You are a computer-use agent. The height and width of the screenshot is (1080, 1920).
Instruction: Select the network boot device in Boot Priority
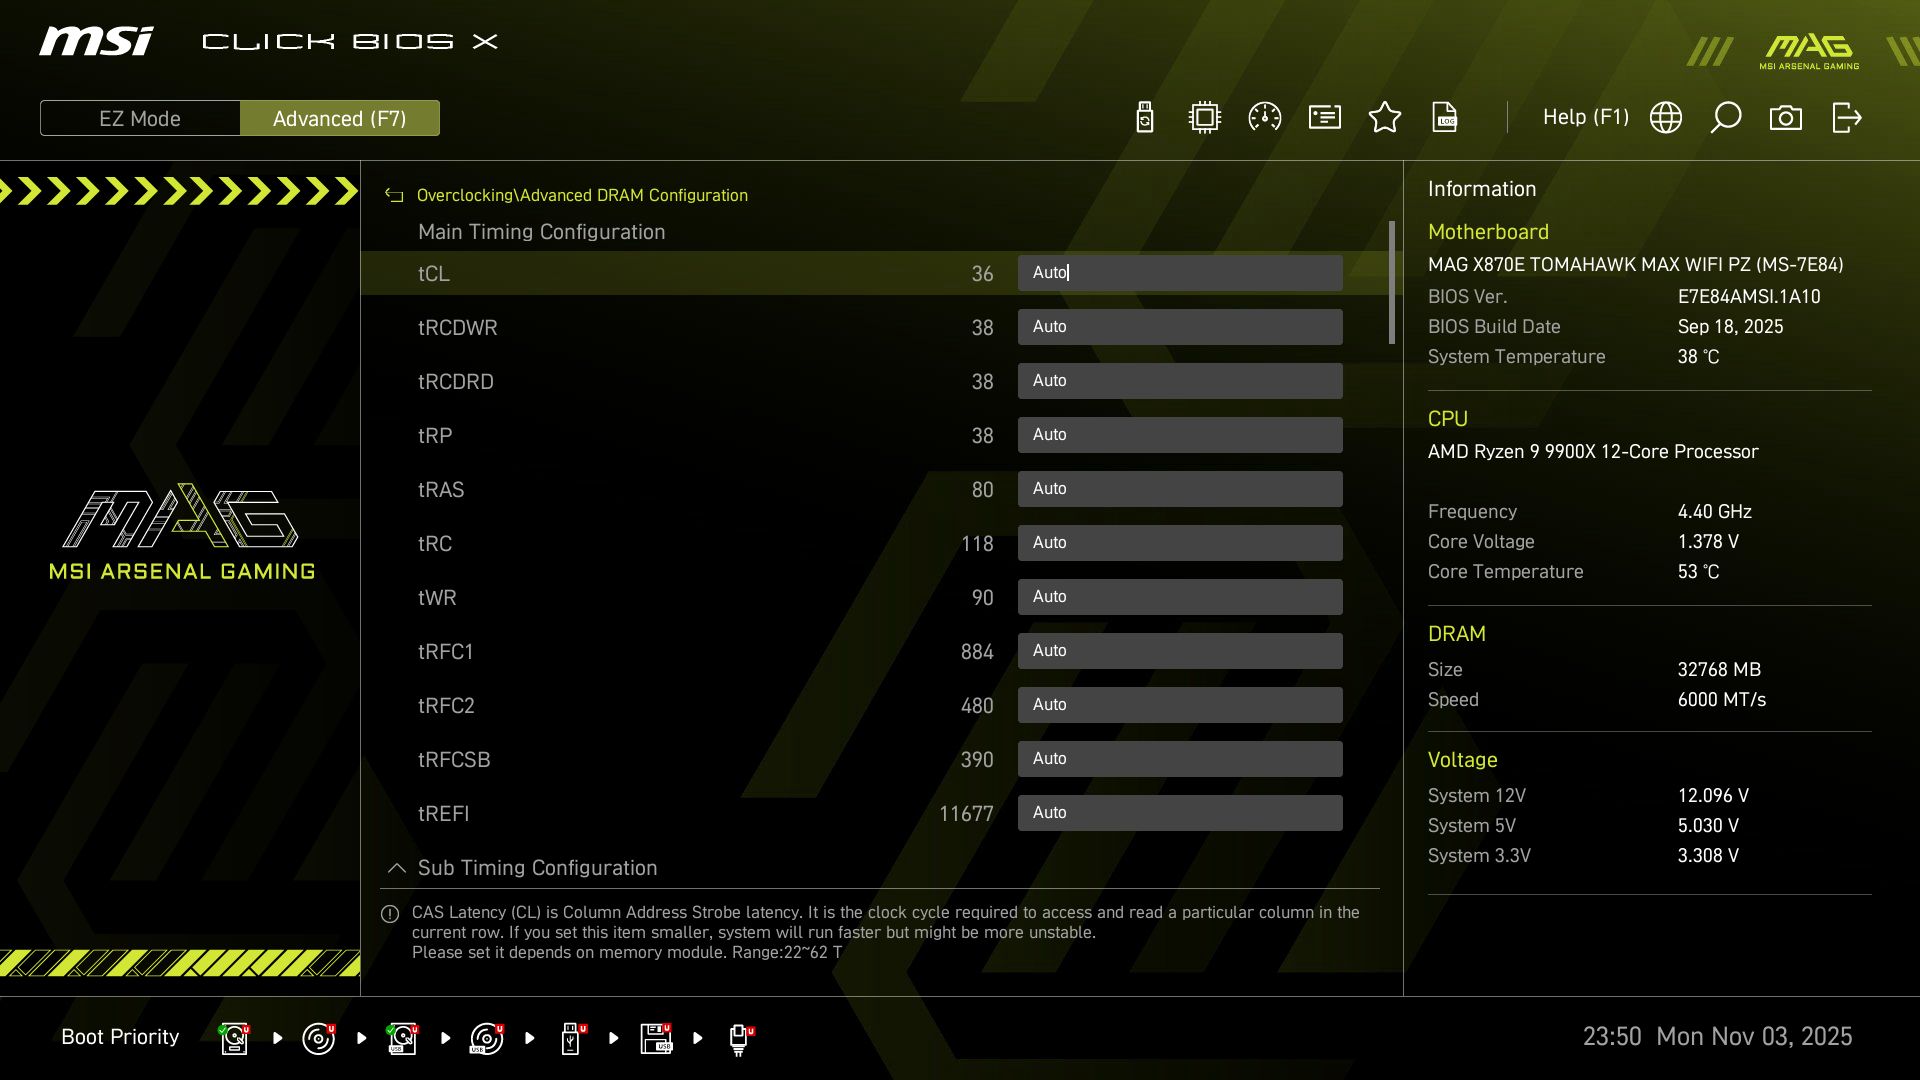click(x=740, y=1037)
